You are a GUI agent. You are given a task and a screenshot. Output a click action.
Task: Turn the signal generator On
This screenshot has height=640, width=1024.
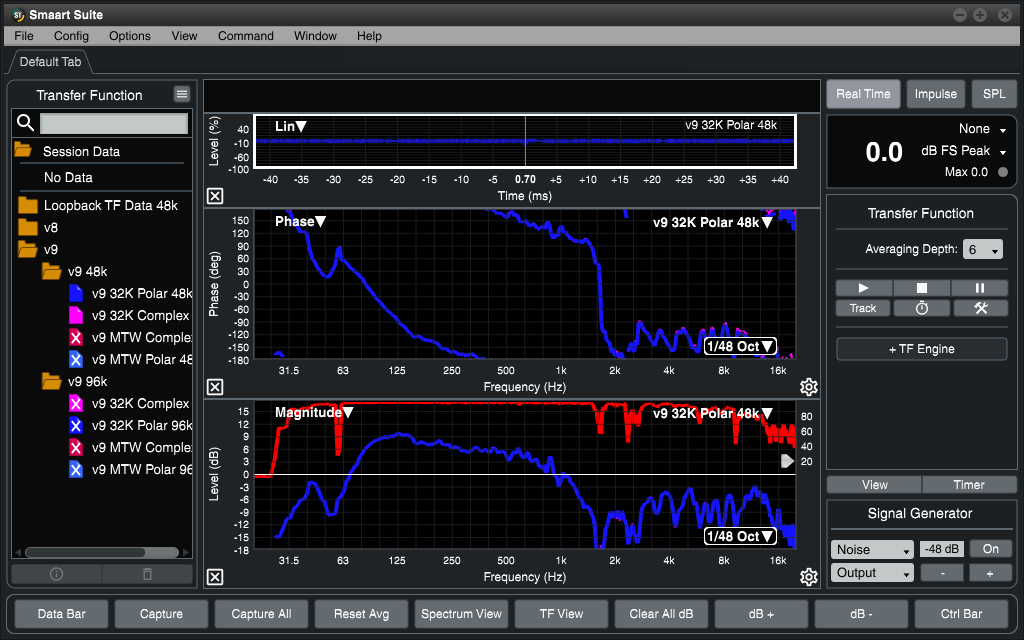coord(991,549)
